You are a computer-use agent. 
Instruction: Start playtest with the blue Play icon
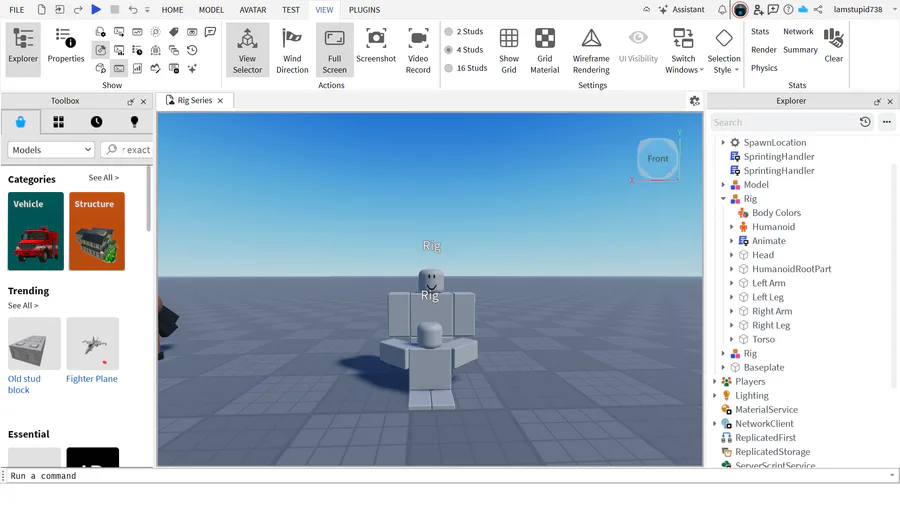[96, 9]
